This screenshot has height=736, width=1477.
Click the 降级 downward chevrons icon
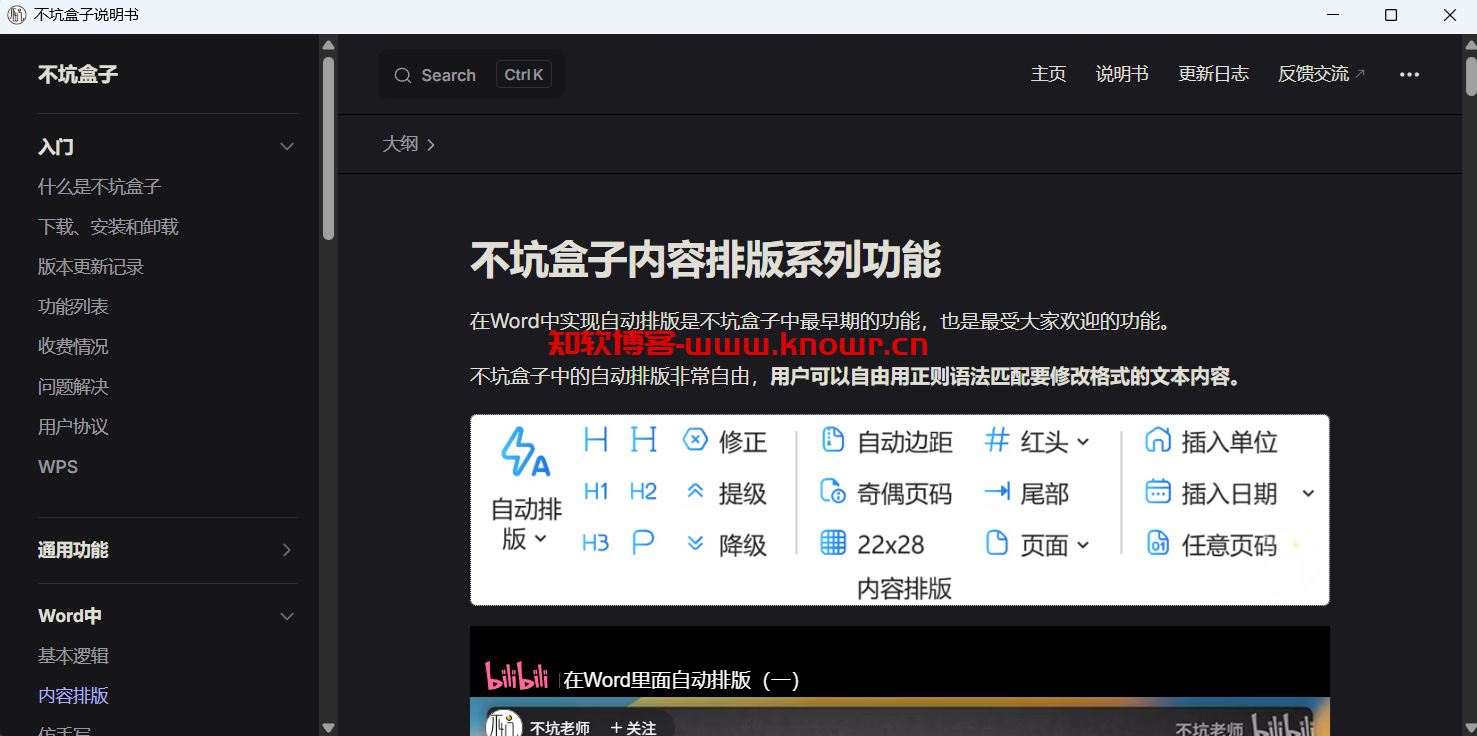pyautogui.click(x=695, y=543)
